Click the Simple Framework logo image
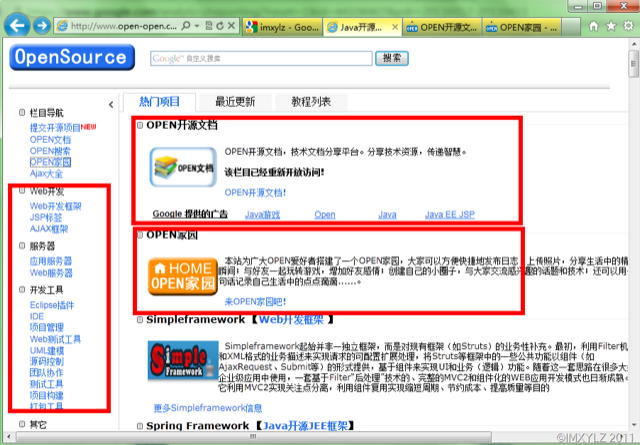This screenshot has height=445, width=640. tap(182, 361)
